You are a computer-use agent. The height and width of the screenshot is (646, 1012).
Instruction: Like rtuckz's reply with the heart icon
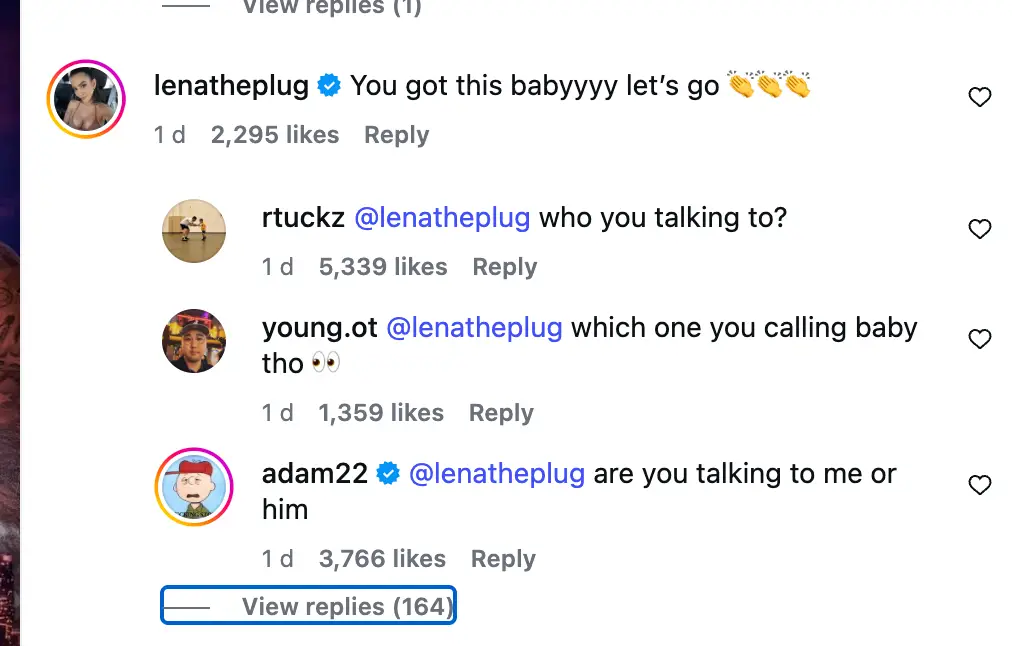click(x=980, y=229)
